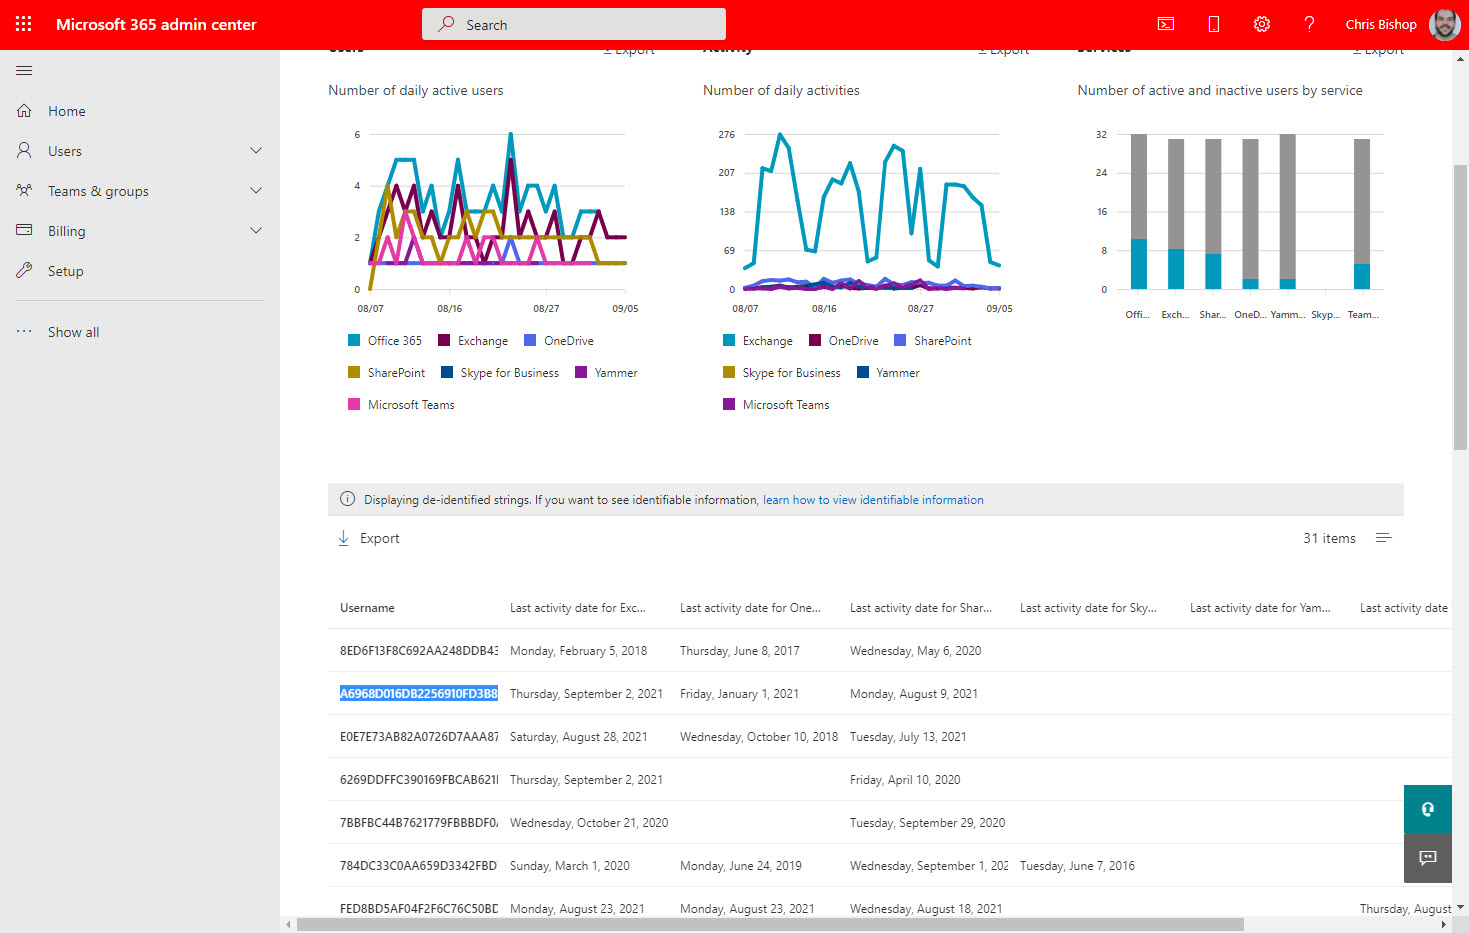Viewport: 1469px width, 933px height.
Task: Toggle OneDrive legend swatch in users chart
Action: [x=530, y=340]
